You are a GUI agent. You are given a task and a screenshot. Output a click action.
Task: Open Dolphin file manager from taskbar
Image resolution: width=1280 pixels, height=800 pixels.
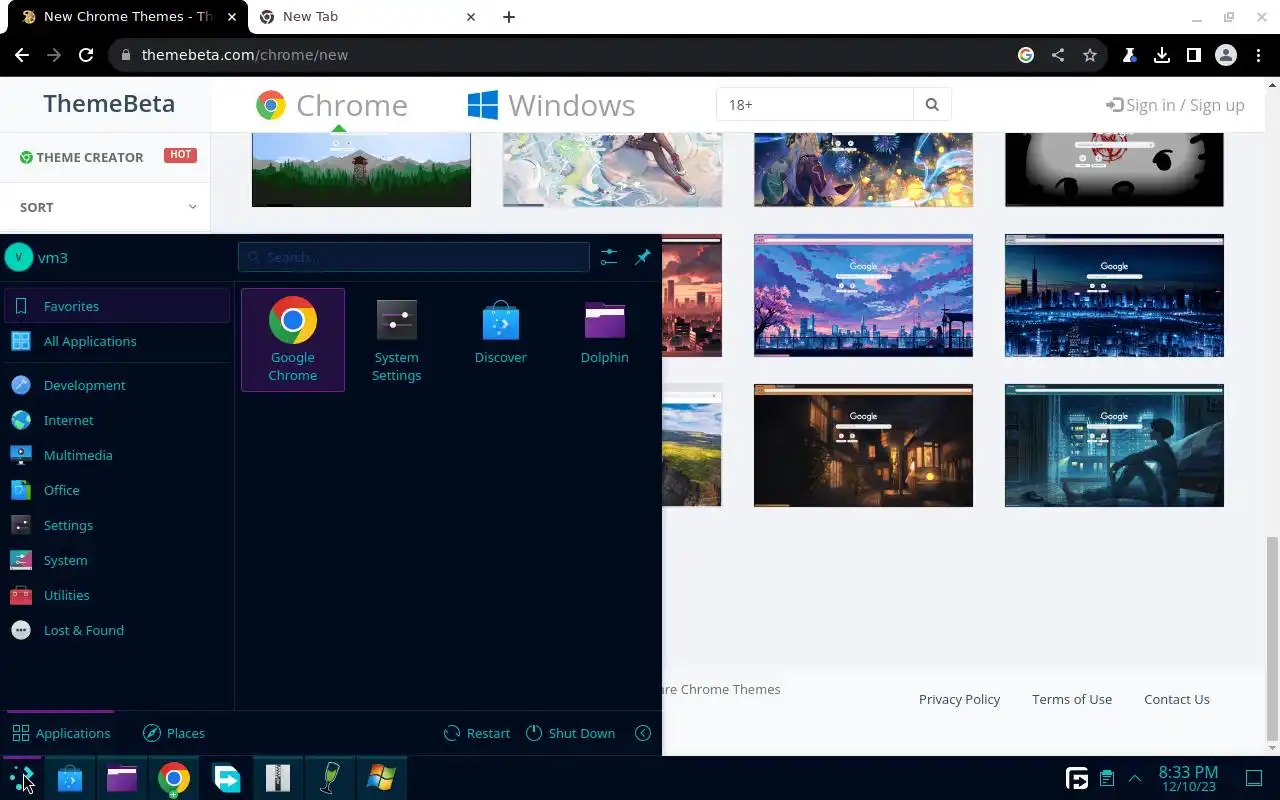(122, 778)
